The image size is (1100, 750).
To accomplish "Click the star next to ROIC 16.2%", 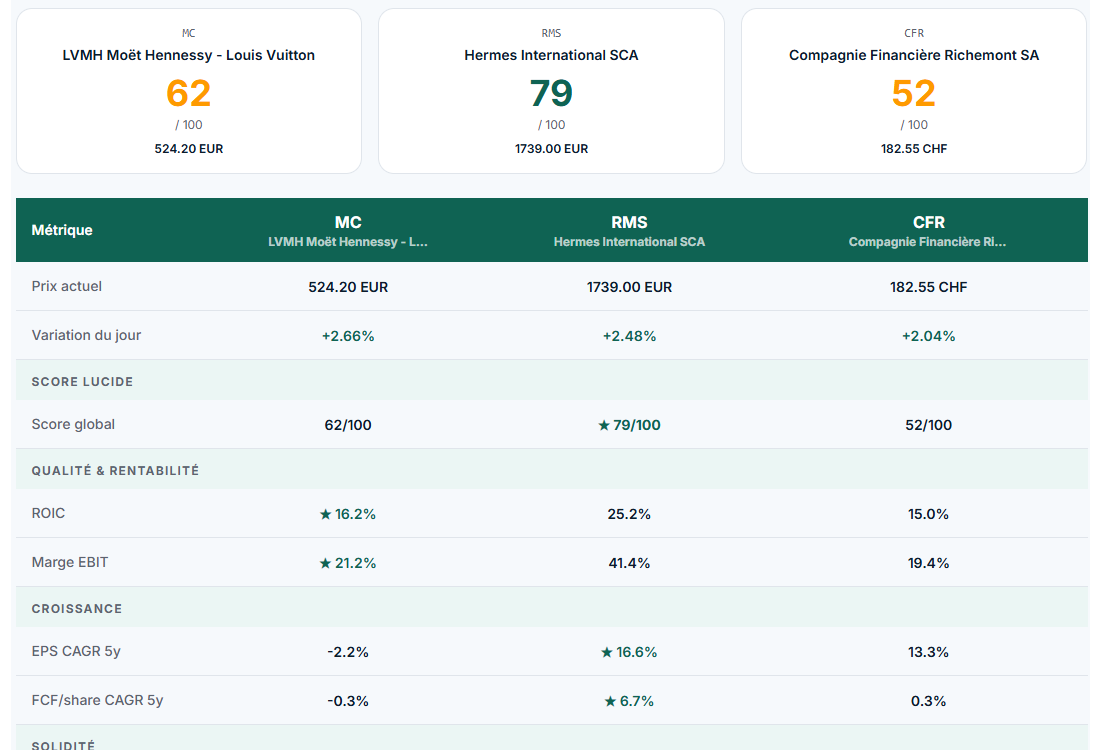I will [x=326, y=514].
